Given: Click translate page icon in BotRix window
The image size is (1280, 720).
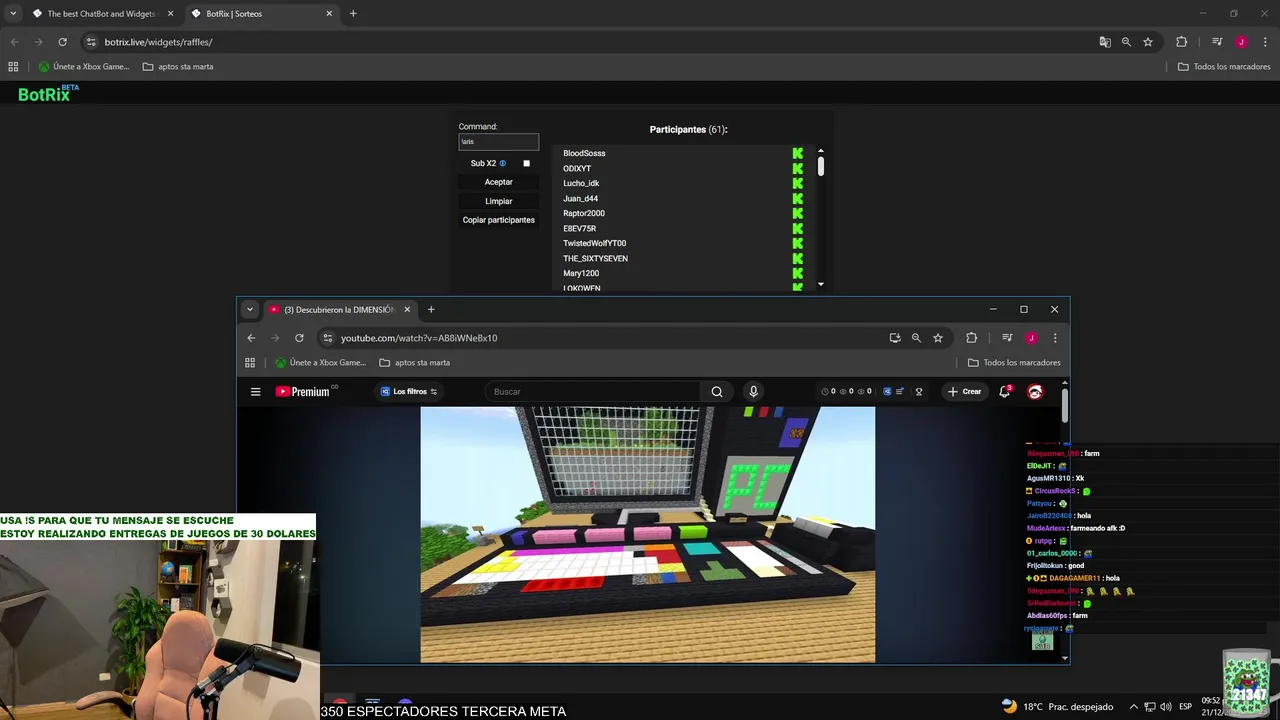Looking at the screenshot, I should (1105, 42).
